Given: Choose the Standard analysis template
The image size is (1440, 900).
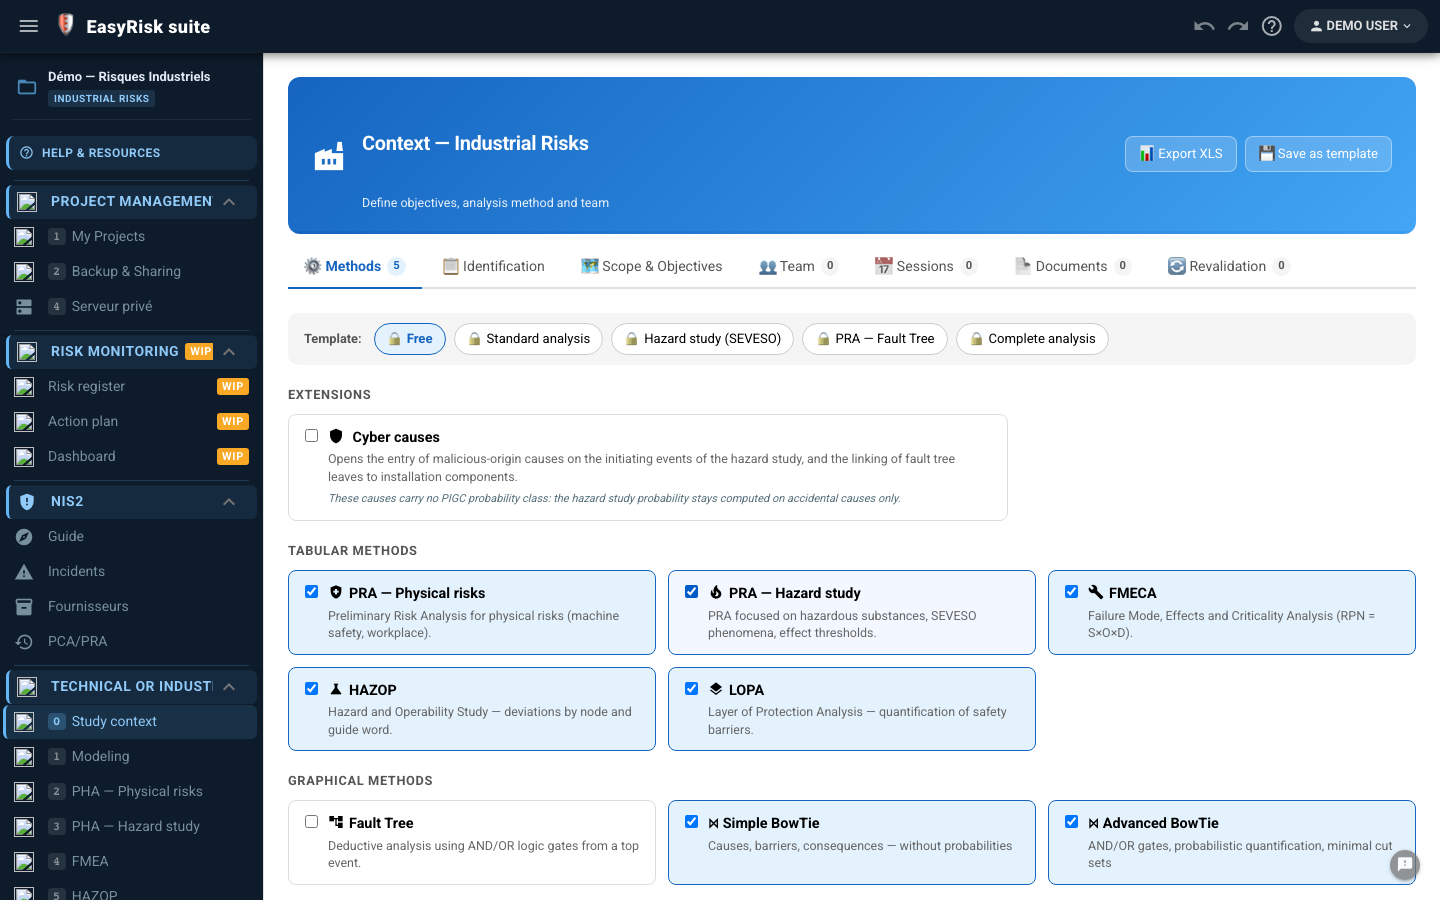Looking at the screenshot, I should (x=528, y=339).
